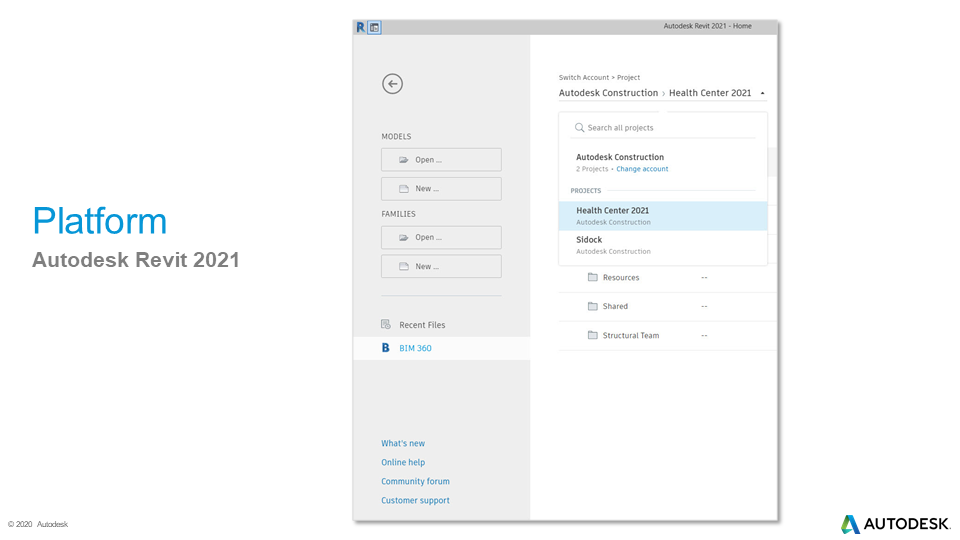
Task: Open the What's new link
Action: [403, 443]
